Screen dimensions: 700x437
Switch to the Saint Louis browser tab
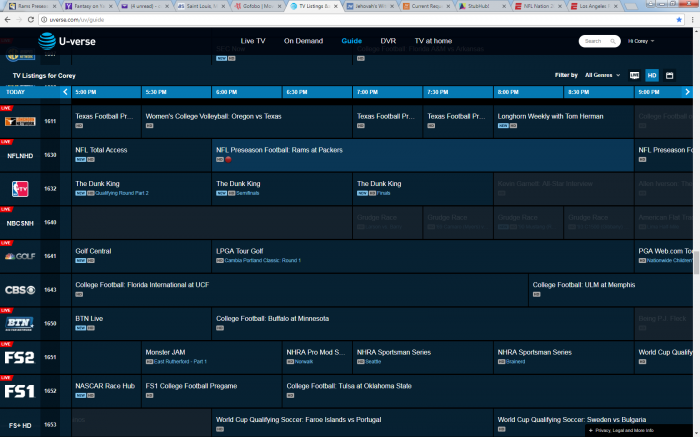[200, 6]
